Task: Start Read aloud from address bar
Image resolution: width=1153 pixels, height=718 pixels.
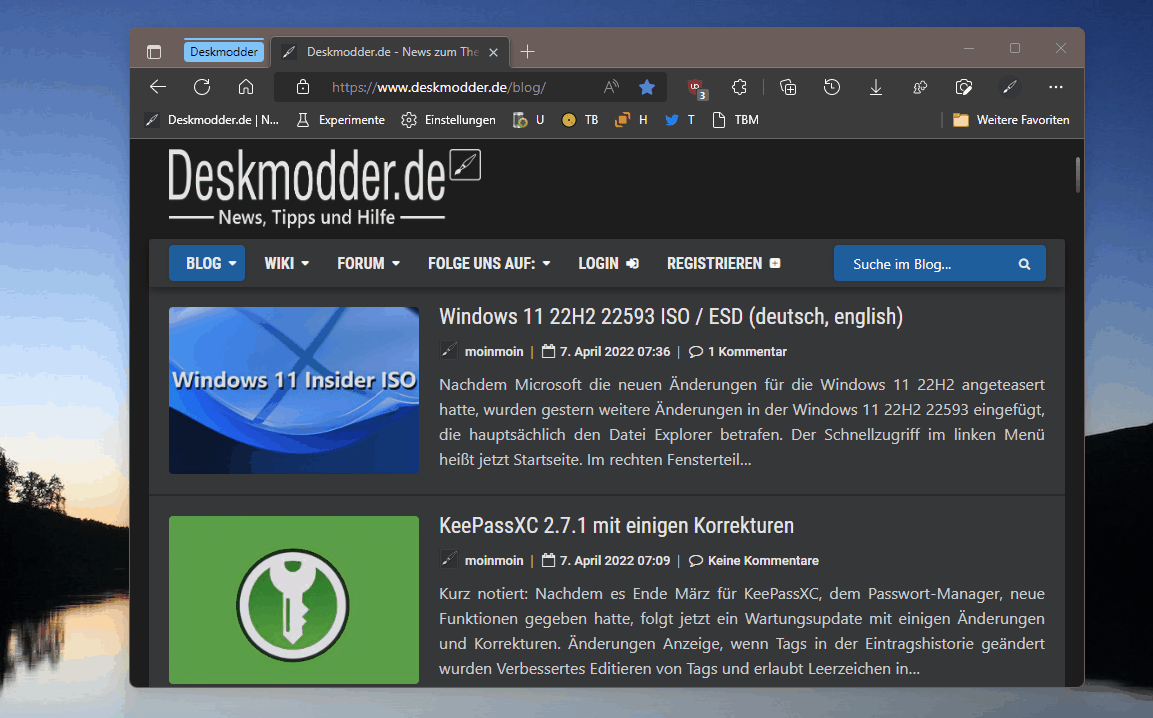Action: click(611, 87)
